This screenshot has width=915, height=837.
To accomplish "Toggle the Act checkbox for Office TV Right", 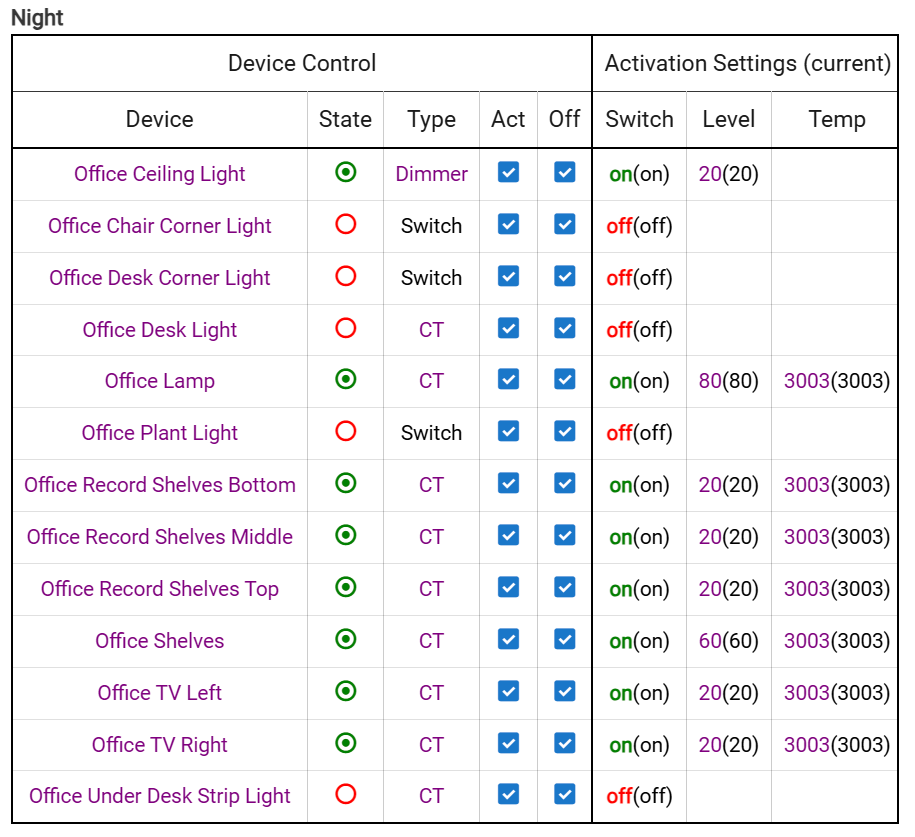I will pos(508,743).
